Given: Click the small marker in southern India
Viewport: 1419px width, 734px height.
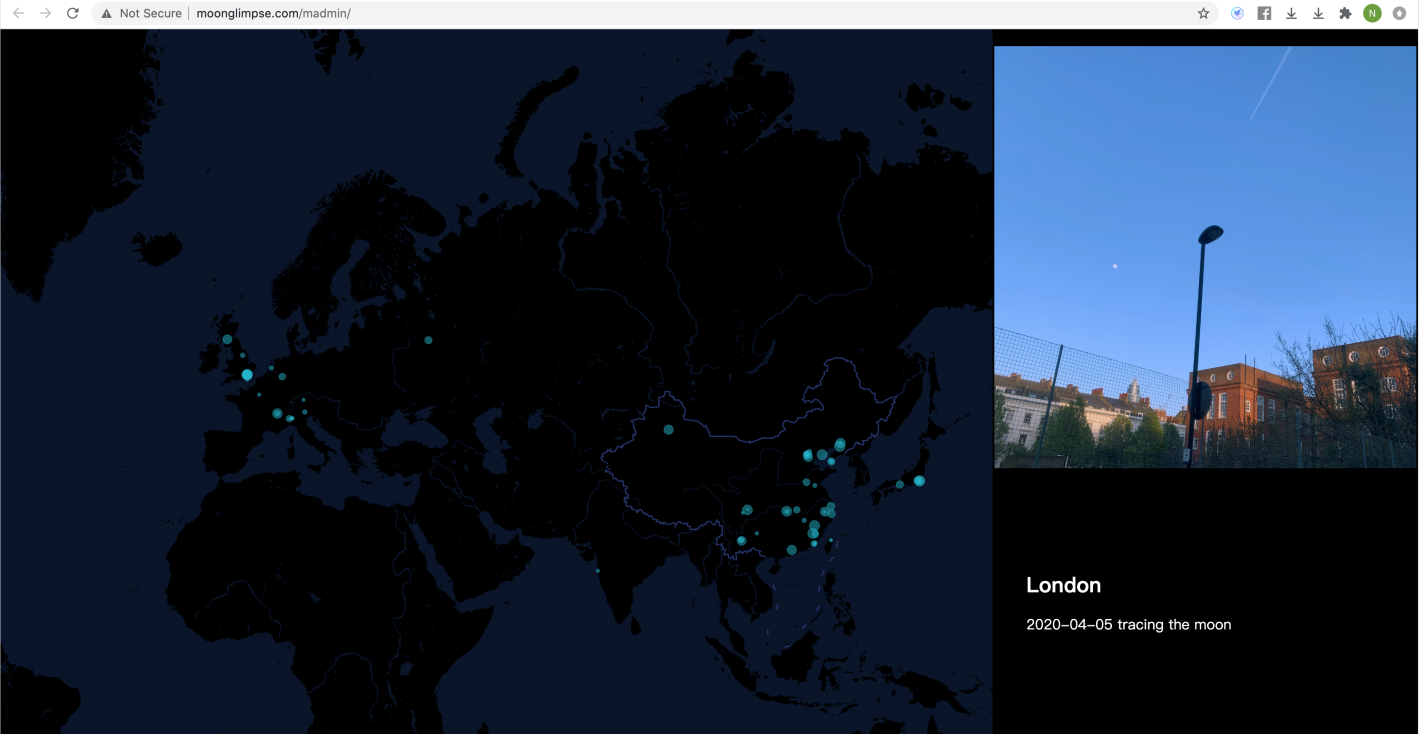Looking at the screenshot, I should coord(598,571).
